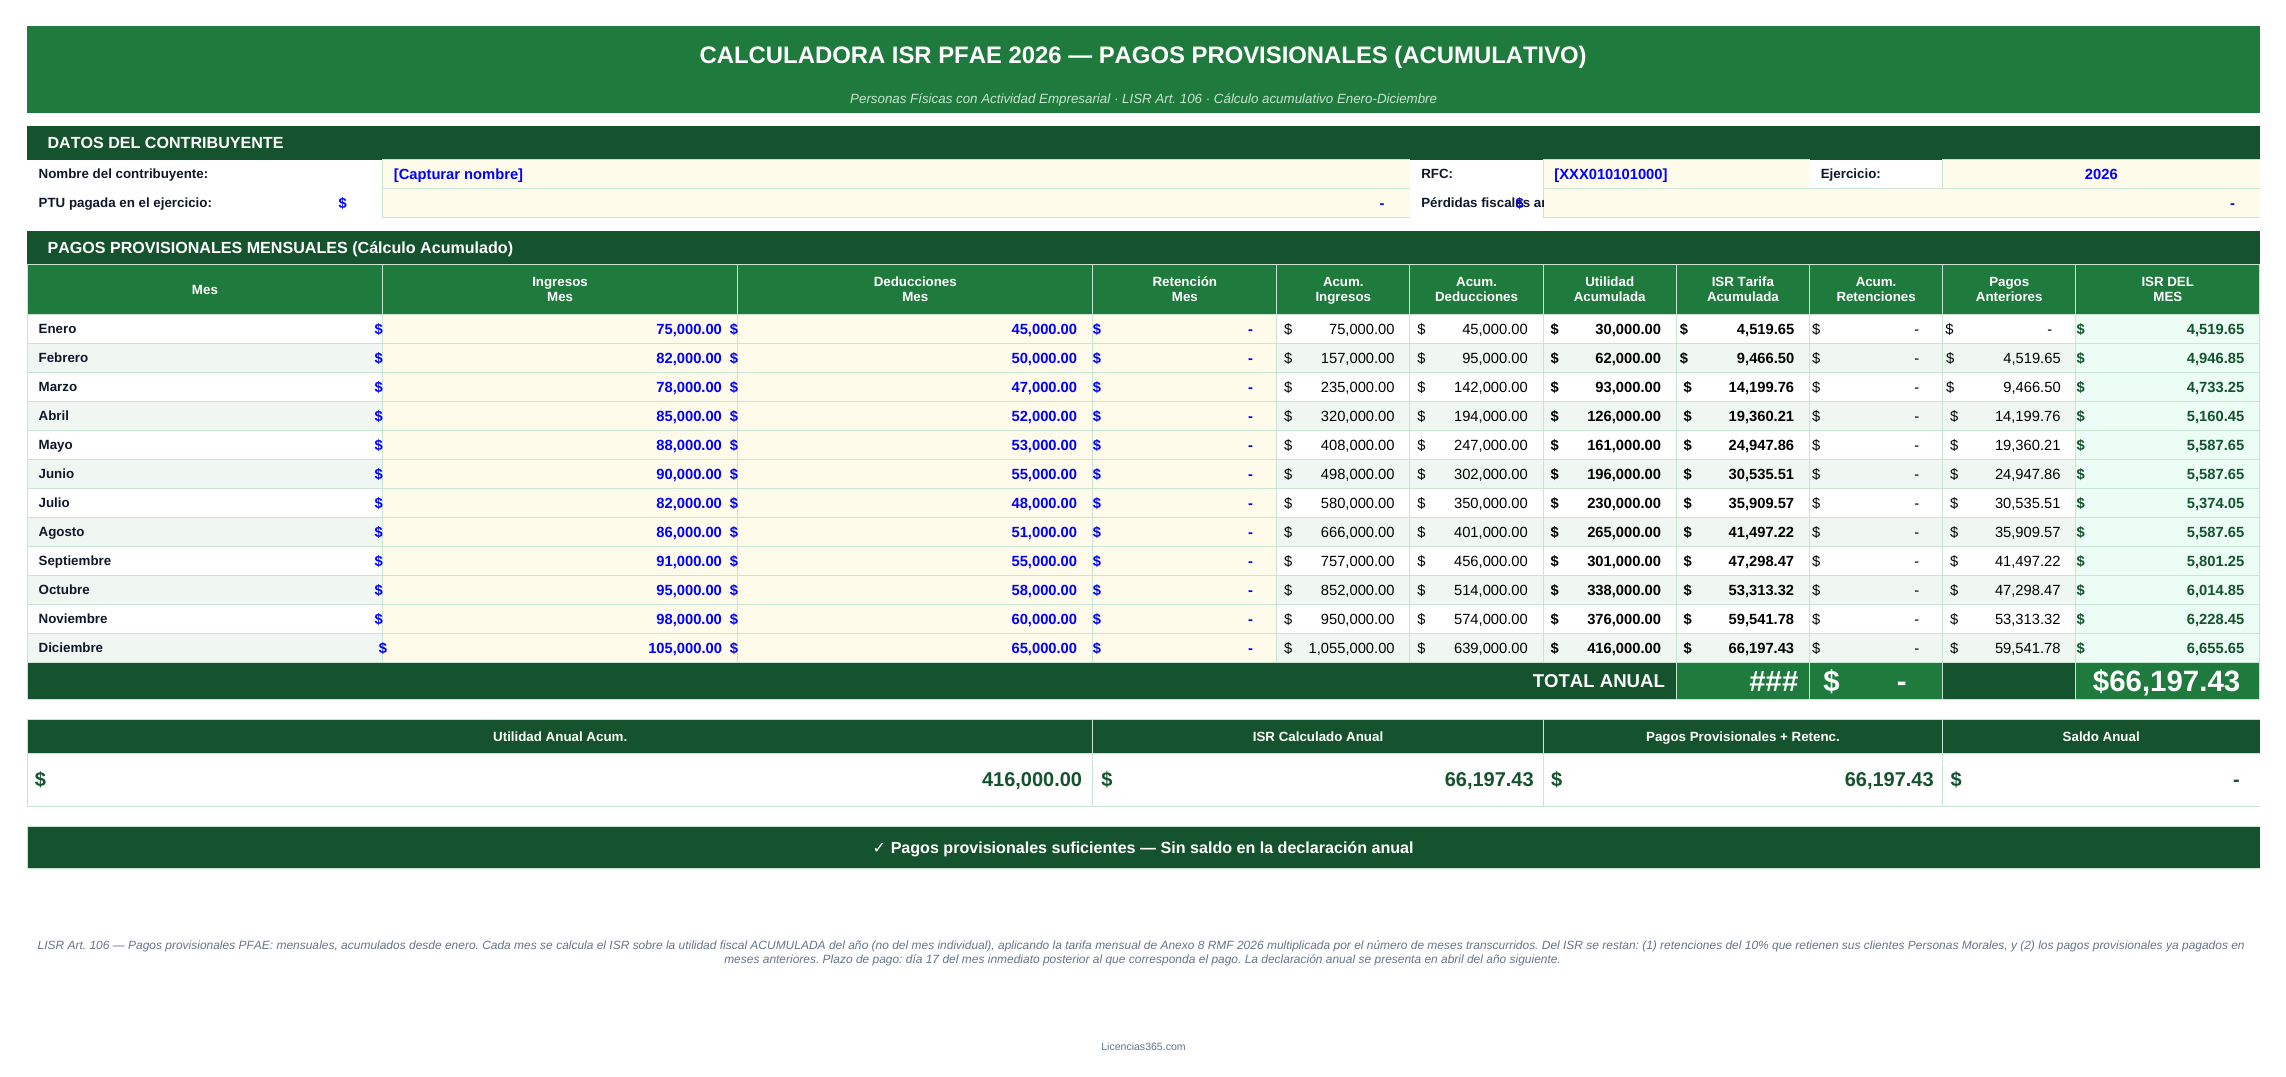Viewport: 2286px width, 1077px height.
Task: Click the Pagos Provisionales + Retenc. header
Action: pyautogui.click(x=1743, y=737)
